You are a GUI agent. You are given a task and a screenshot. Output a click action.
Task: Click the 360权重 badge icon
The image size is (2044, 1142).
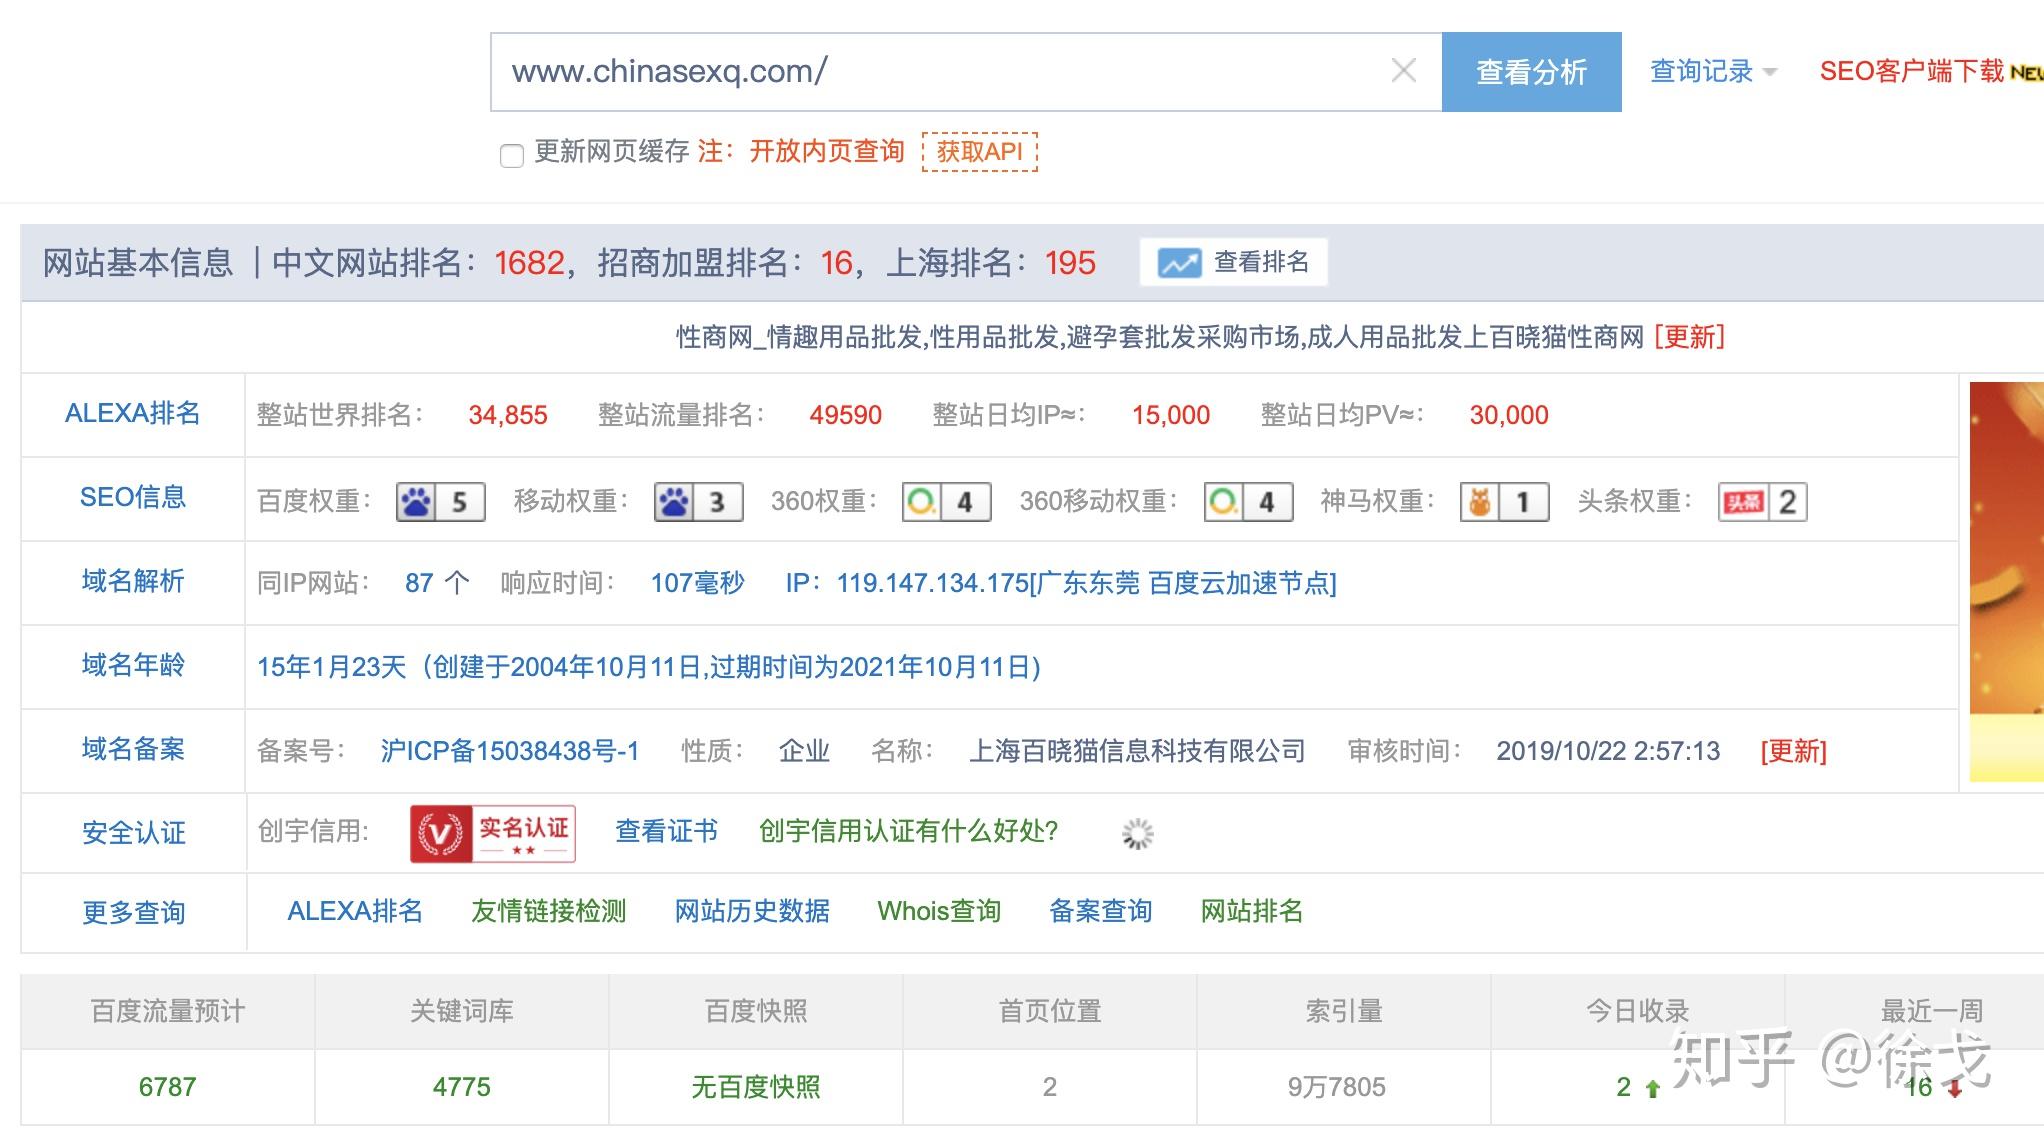pos(947,502)
